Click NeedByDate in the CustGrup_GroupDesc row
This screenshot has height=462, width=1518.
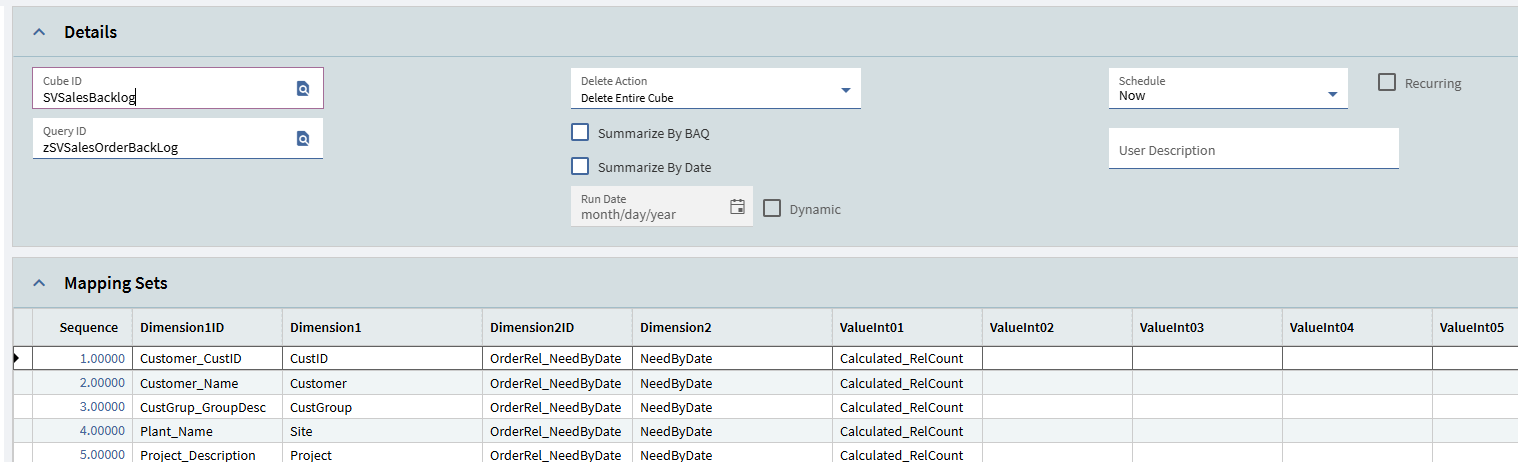[x=732, y=407]
